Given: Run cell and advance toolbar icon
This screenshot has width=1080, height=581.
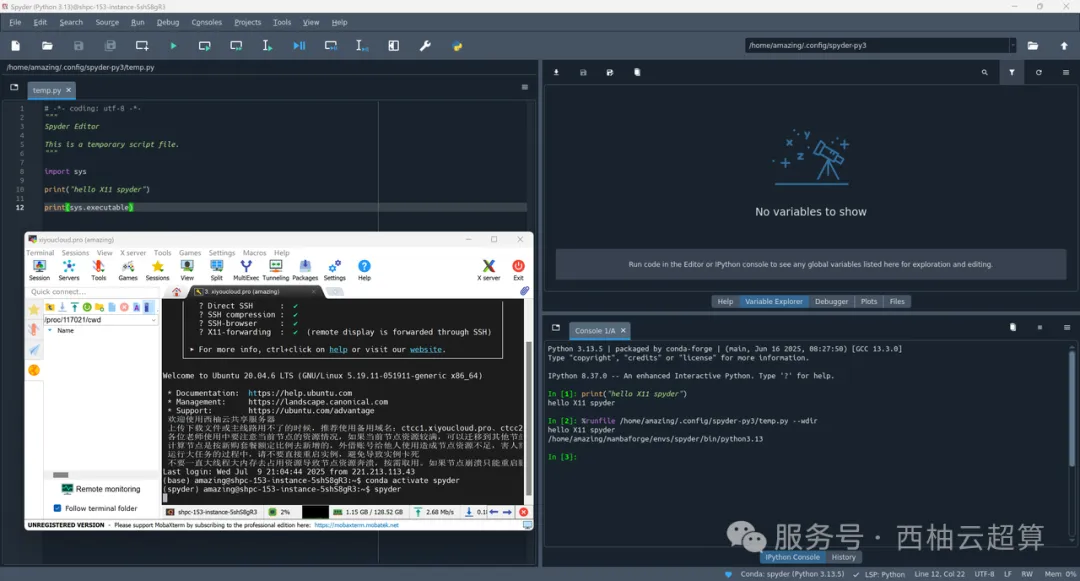Looking at the screenshot, I should [236, 45].
